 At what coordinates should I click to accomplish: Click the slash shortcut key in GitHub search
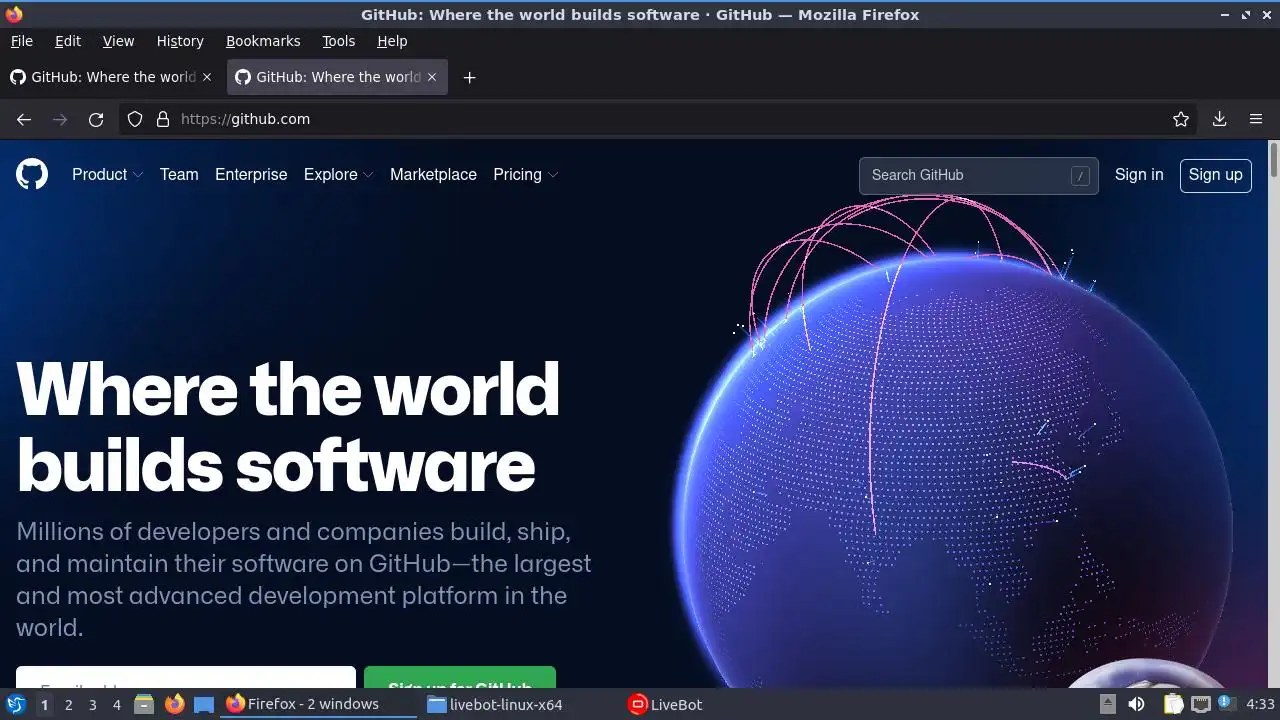click(1080, 175)
